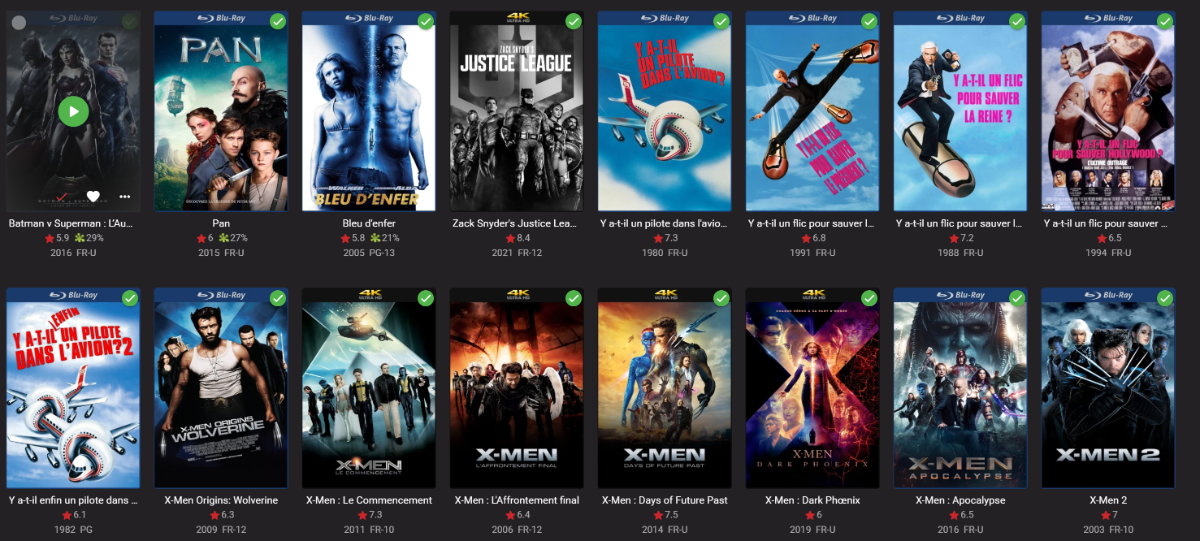Open the Zack Snyder's Justice League poster
This screenshot has height=541, width=1200.
coord(517,111)
